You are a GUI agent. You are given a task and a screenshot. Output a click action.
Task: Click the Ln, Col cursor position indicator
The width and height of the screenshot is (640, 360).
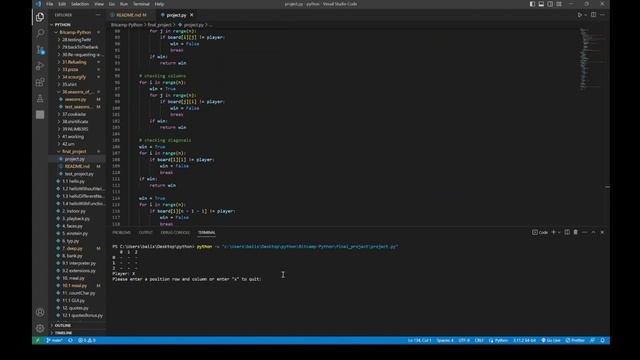[x=420, y=340]
